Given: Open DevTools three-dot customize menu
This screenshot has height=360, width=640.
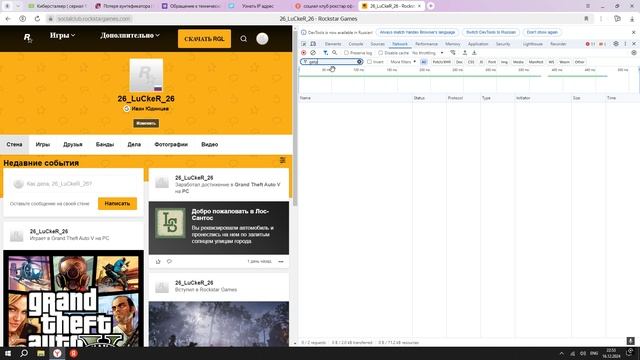Looking at the screenshot, I should [x=625, y=44].
